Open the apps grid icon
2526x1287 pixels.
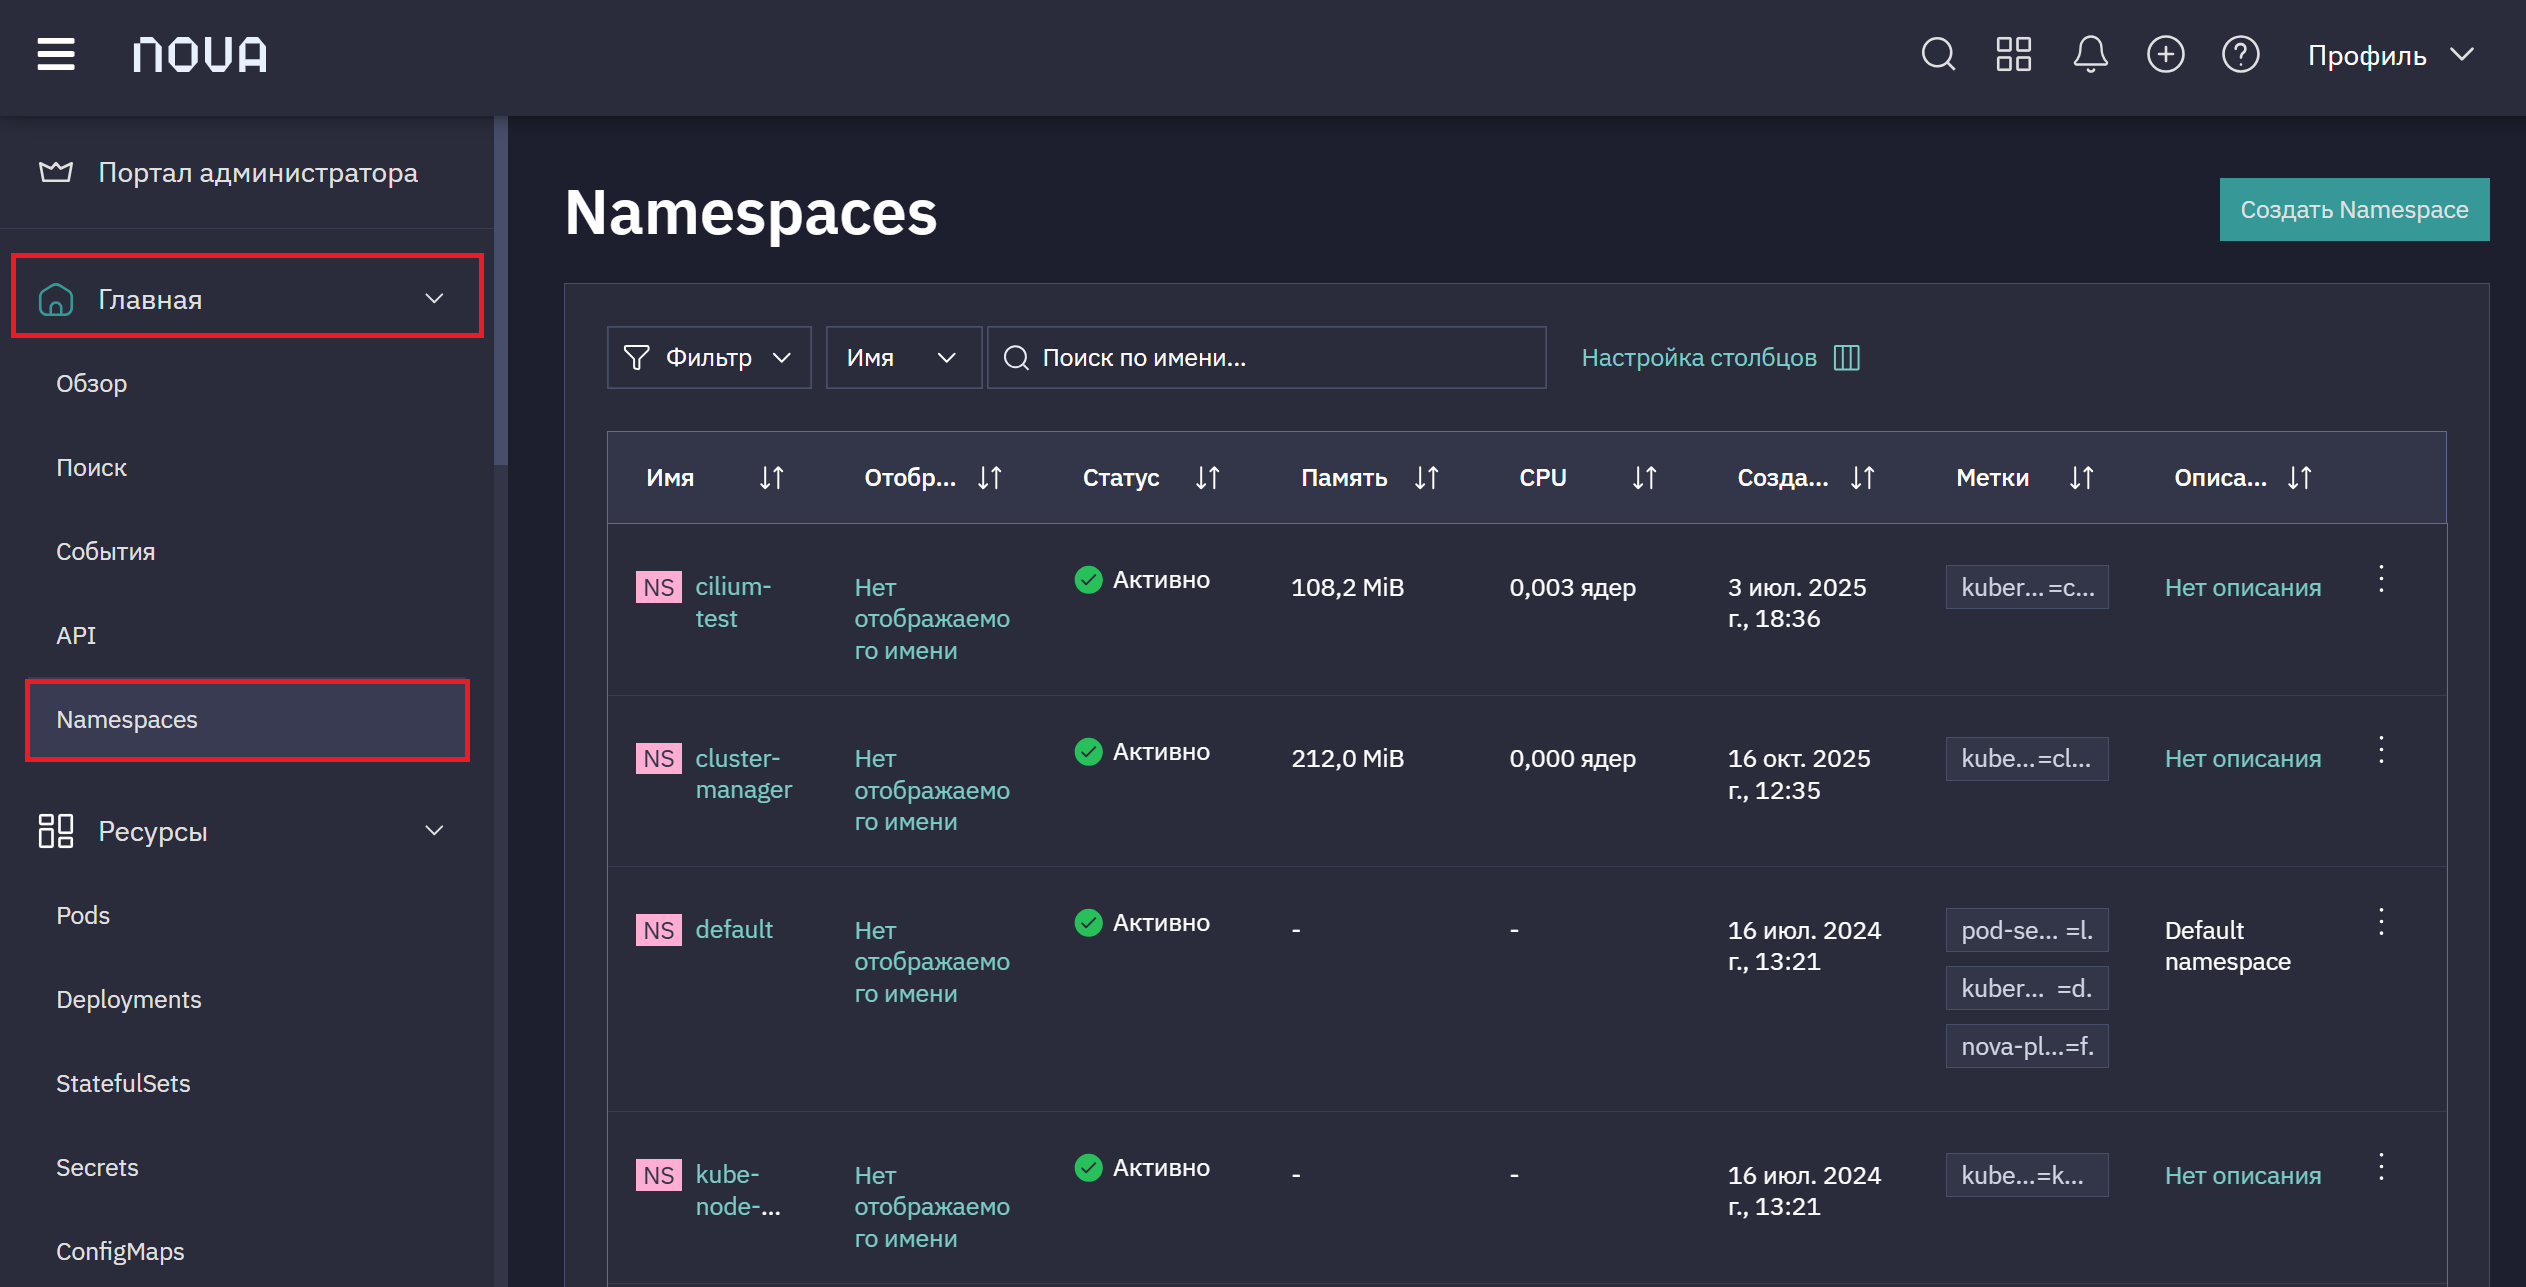coord(2014,54)
